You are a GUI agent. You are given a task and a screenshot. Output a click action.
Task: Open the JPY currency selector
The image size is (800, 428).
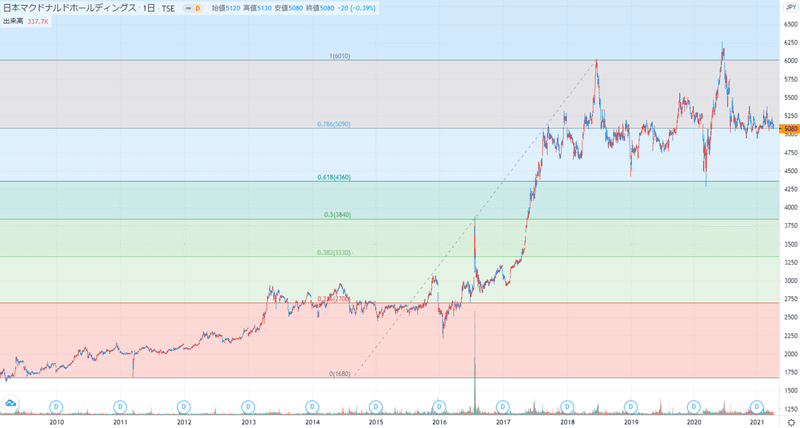pyautogui.click(x=790, y=8)
